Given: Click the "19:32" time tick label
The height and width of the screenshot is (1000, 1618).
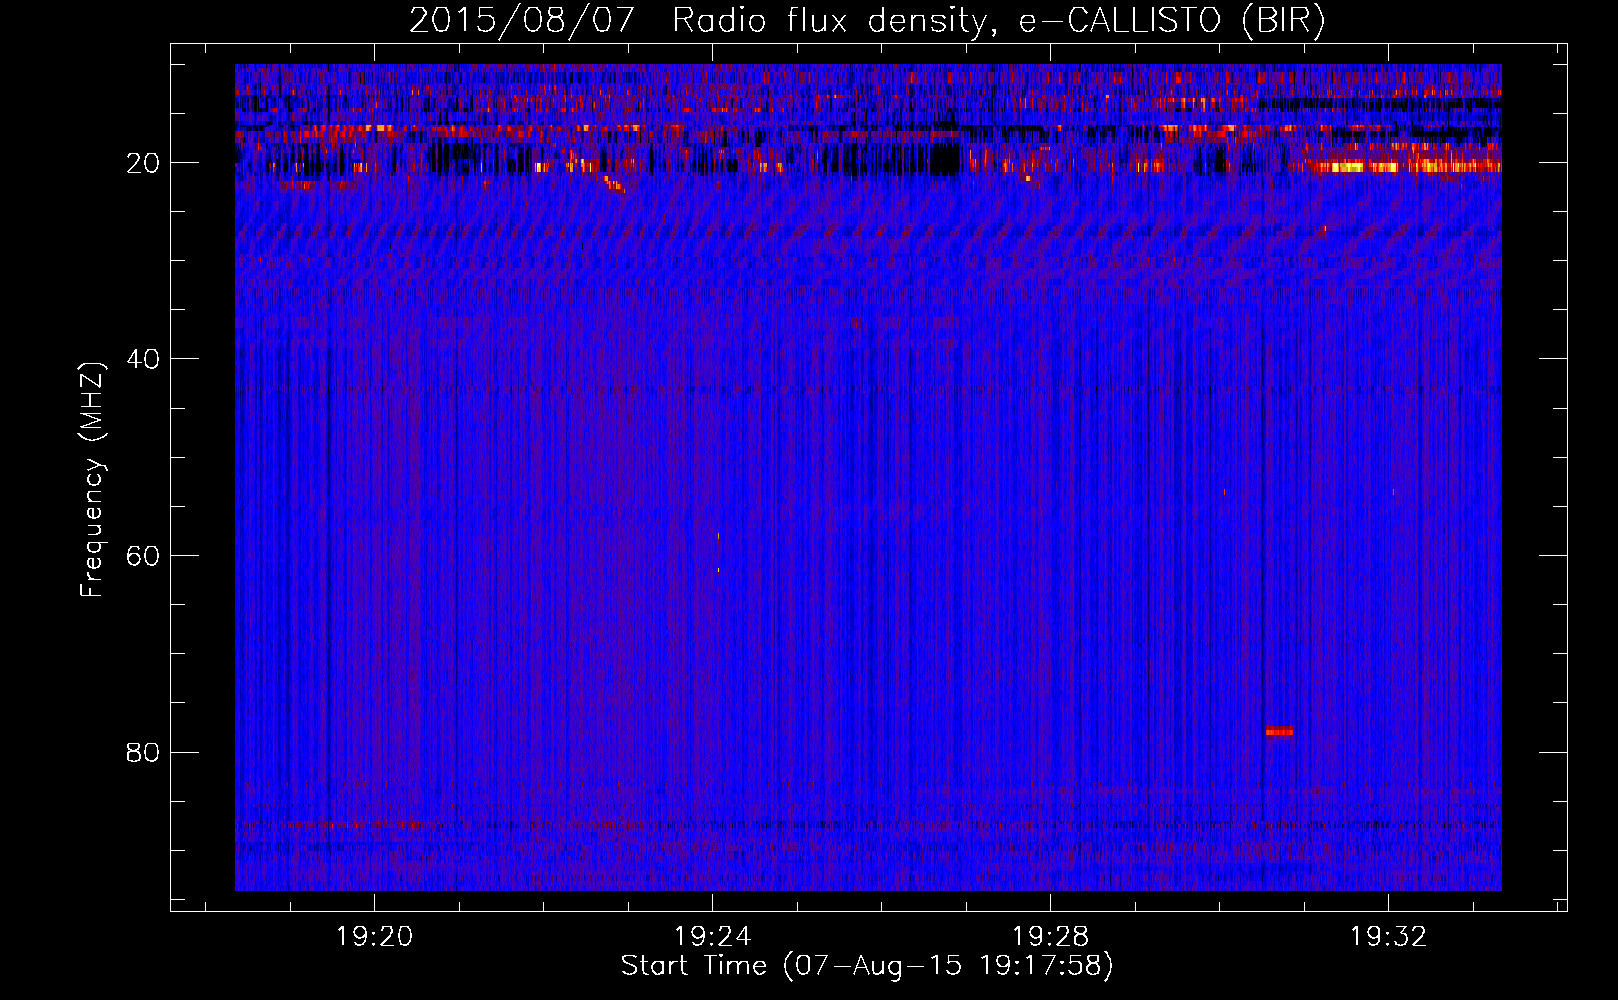Looking at the screenshot, I should click(1388, 937).
